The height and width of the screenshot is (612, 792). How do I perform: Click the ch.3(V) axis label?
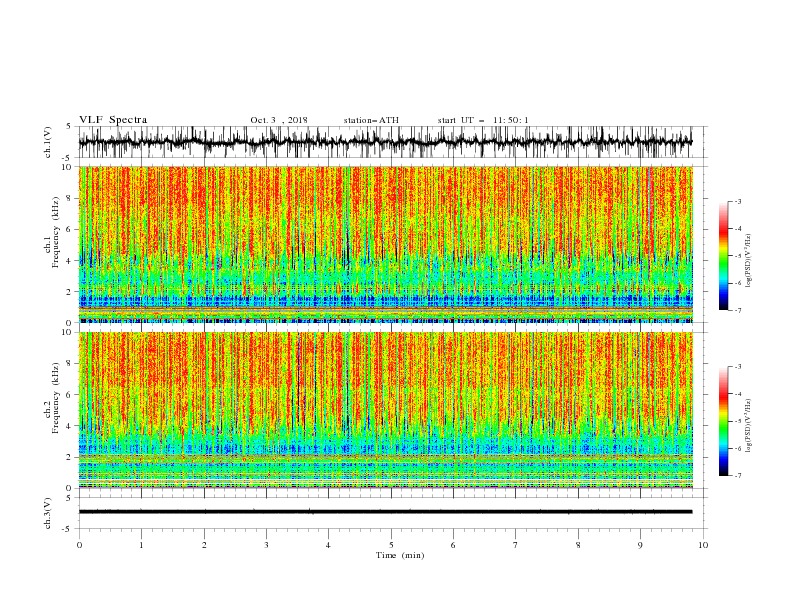(48, 513)
